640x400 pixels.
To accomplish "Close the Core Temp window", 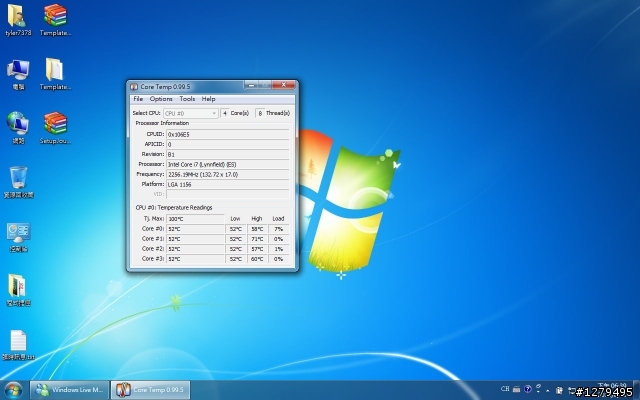I will pos(283,85).
